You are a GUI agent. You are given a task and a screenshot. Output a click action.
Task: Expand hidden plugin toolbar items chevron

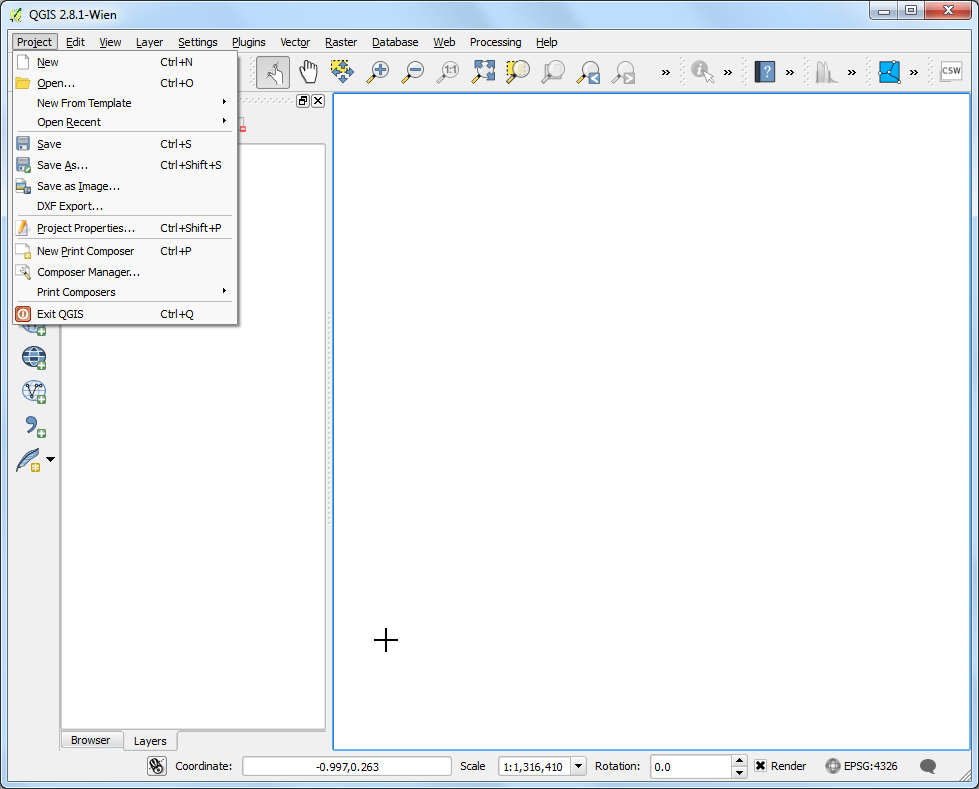click(913, 72)
